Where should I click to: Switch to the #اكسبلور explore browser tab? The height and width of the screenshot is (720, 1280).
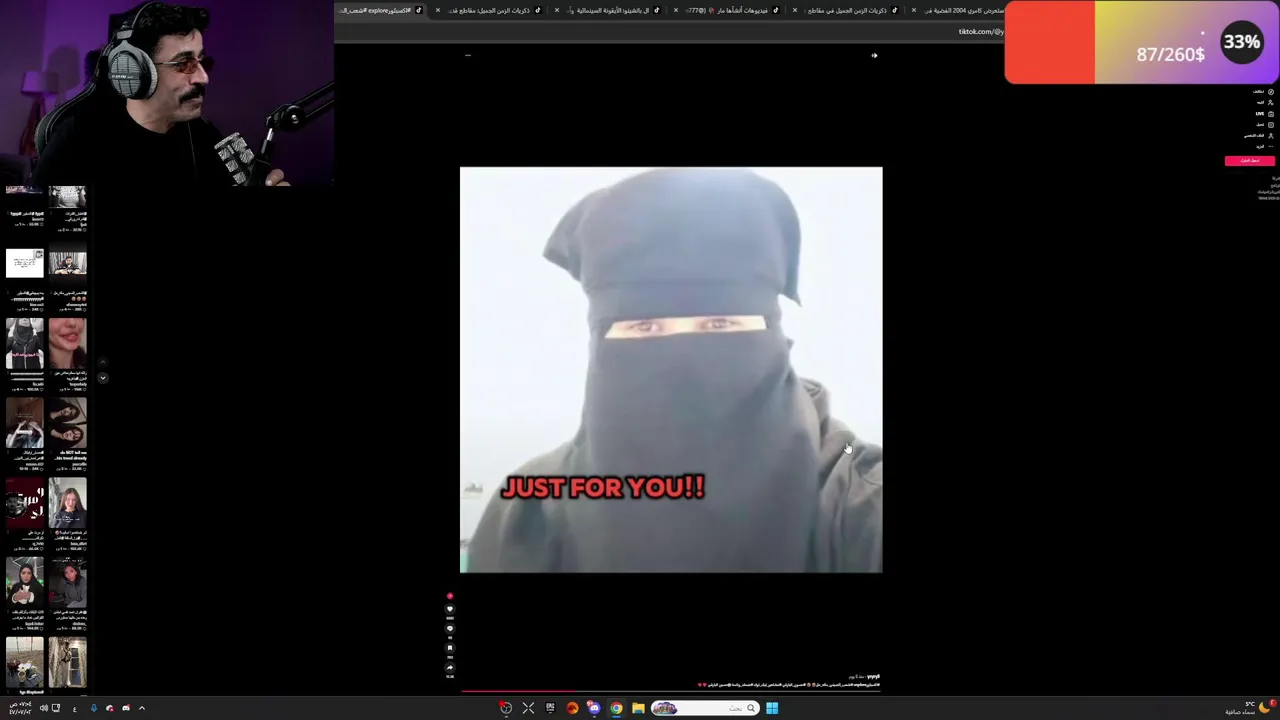380,10
